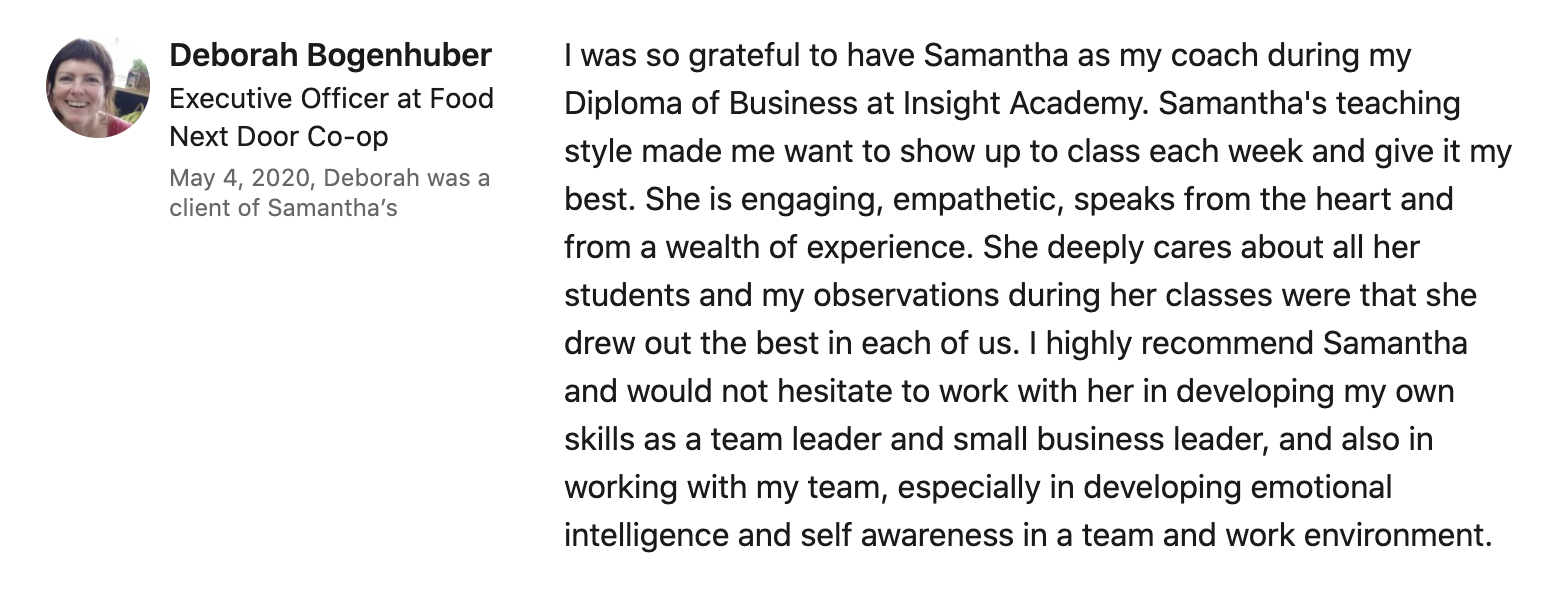Click 'I was so grateful' at recommendation start
This screenshot has width=1542, height=616.
[x=683, y=55]
